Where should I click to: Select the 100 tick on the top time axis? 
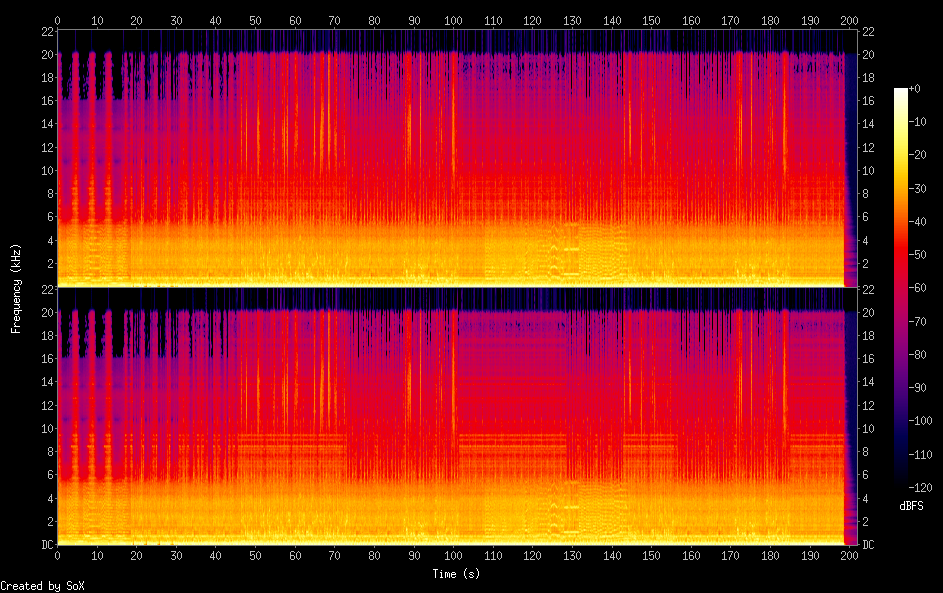453,19
